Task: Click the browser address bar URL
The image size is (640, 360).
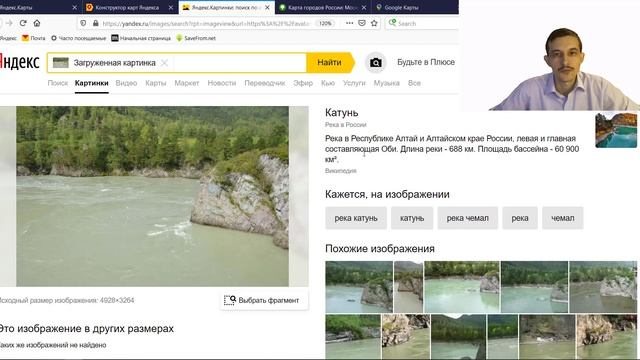Action: (x=206, y=23)
